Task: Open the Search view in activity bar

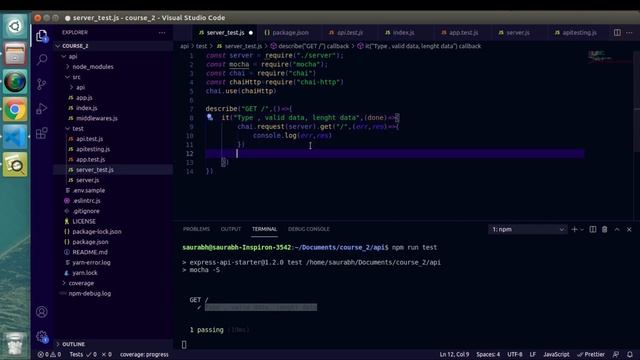Action: [42, 60]
